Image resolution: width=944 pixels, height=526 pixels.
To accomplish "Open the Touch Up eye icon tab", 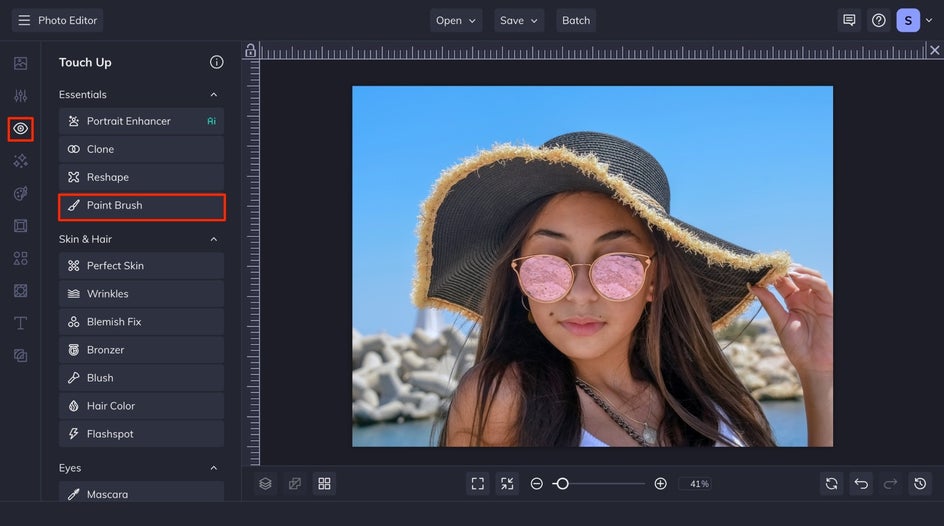I will click(x=20, y=129).
